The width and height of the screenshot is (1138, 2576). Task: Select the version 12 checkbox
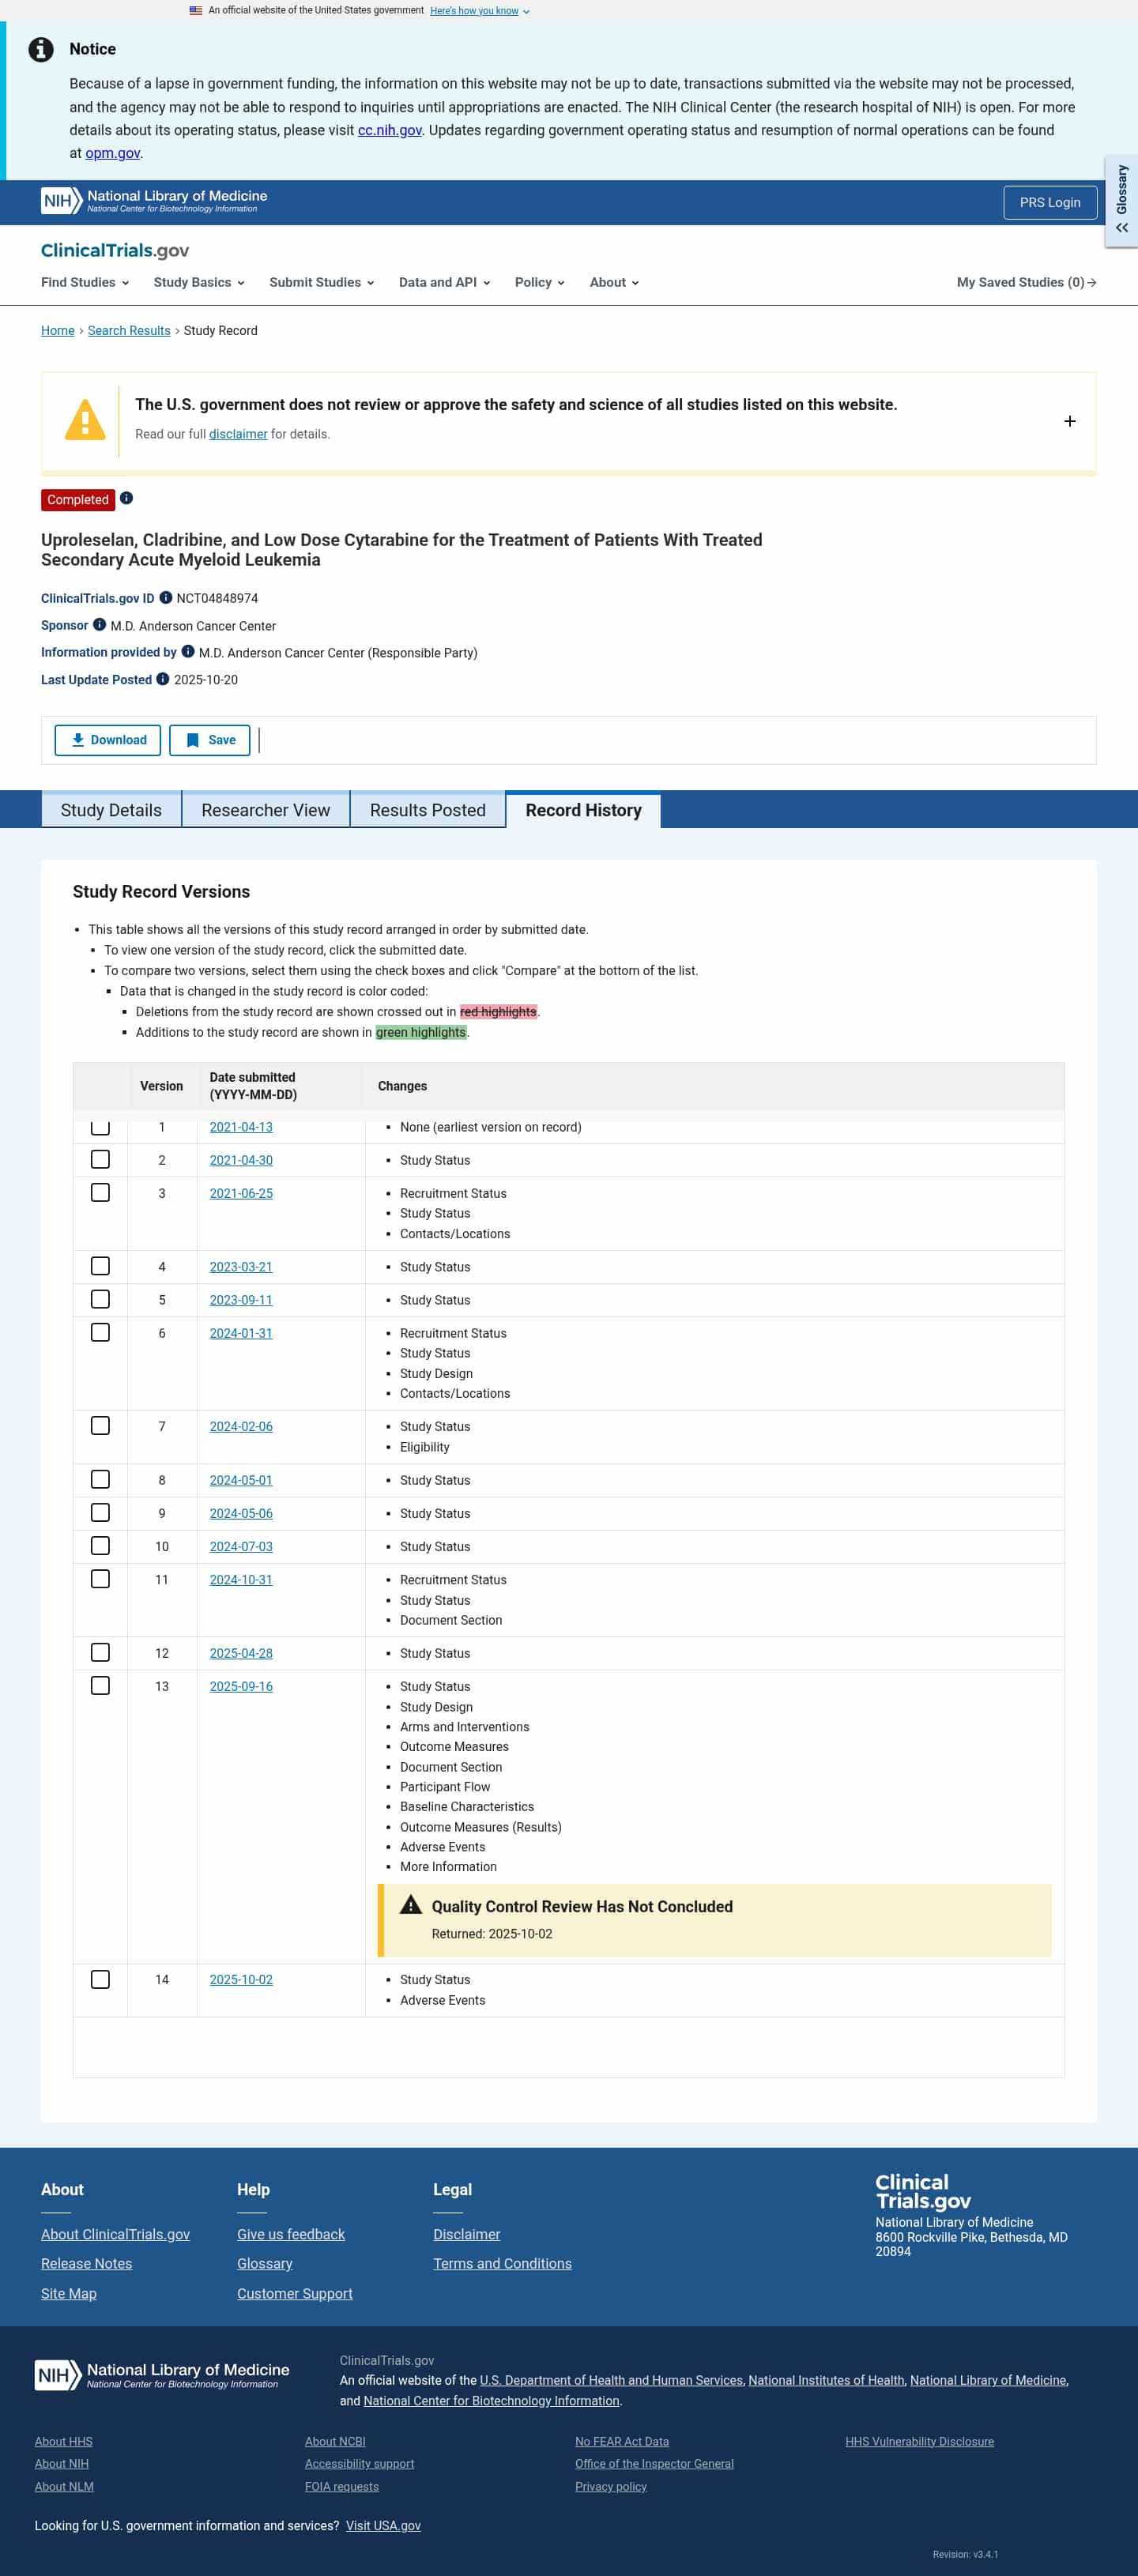tap(100, 1652)
